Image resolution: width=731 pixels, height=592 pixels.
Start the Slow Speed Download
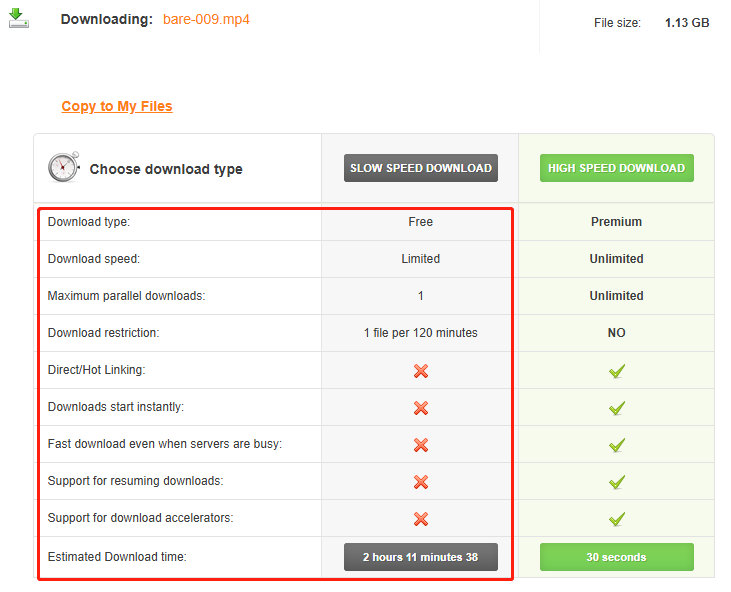[x=421, y=168]
